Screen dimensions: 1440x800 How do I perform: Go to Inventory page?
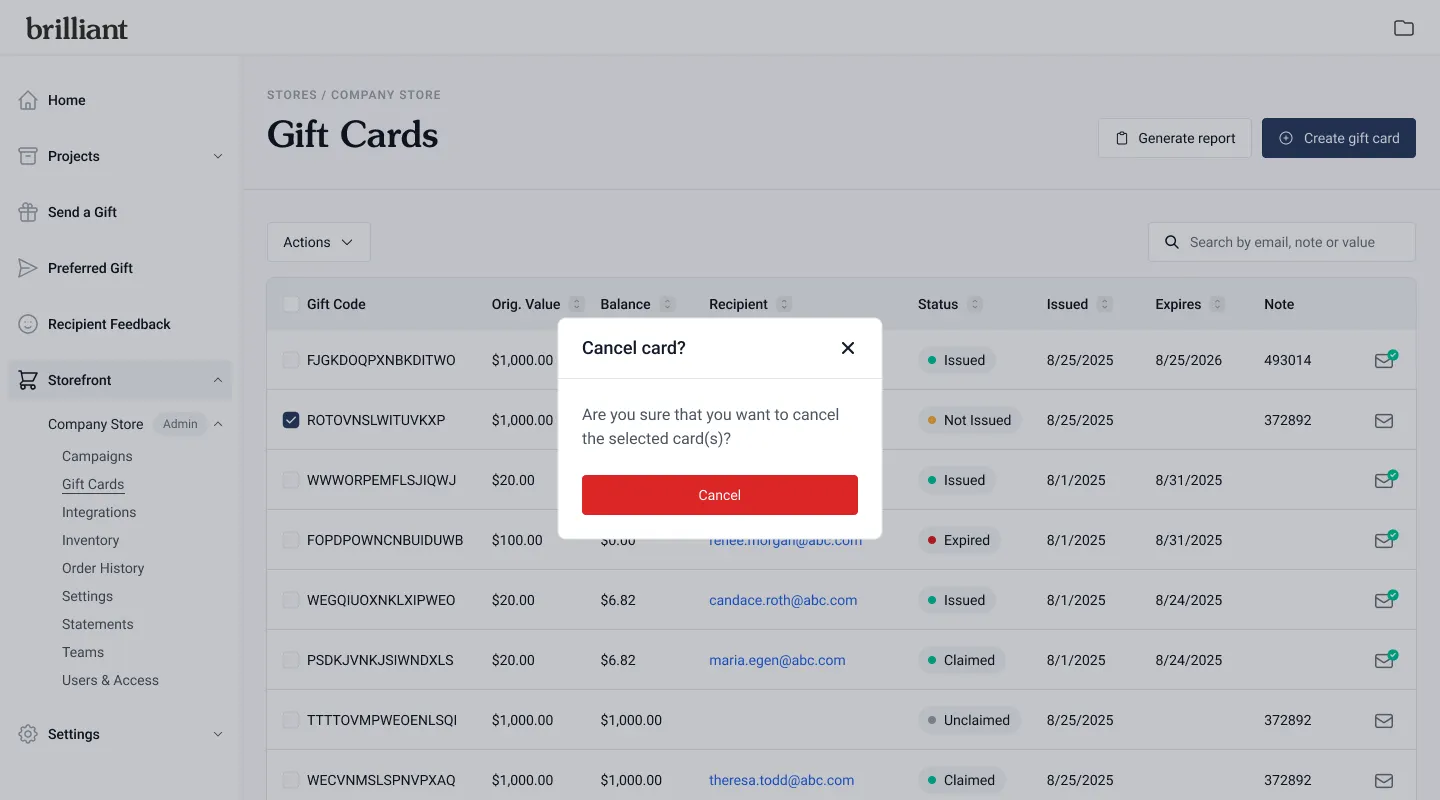coord(90,540)
